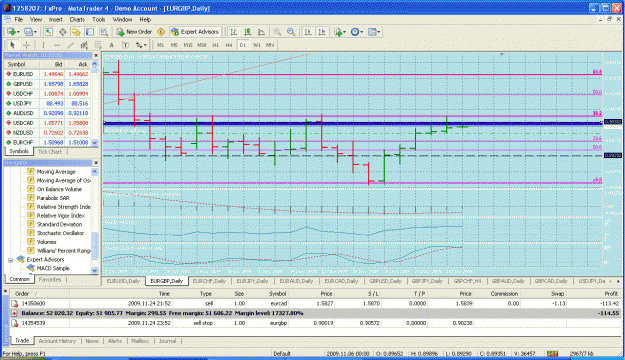Select the horizontal line tool
Image resolution: width=625 pixels, height=360 pixels.
57,45
